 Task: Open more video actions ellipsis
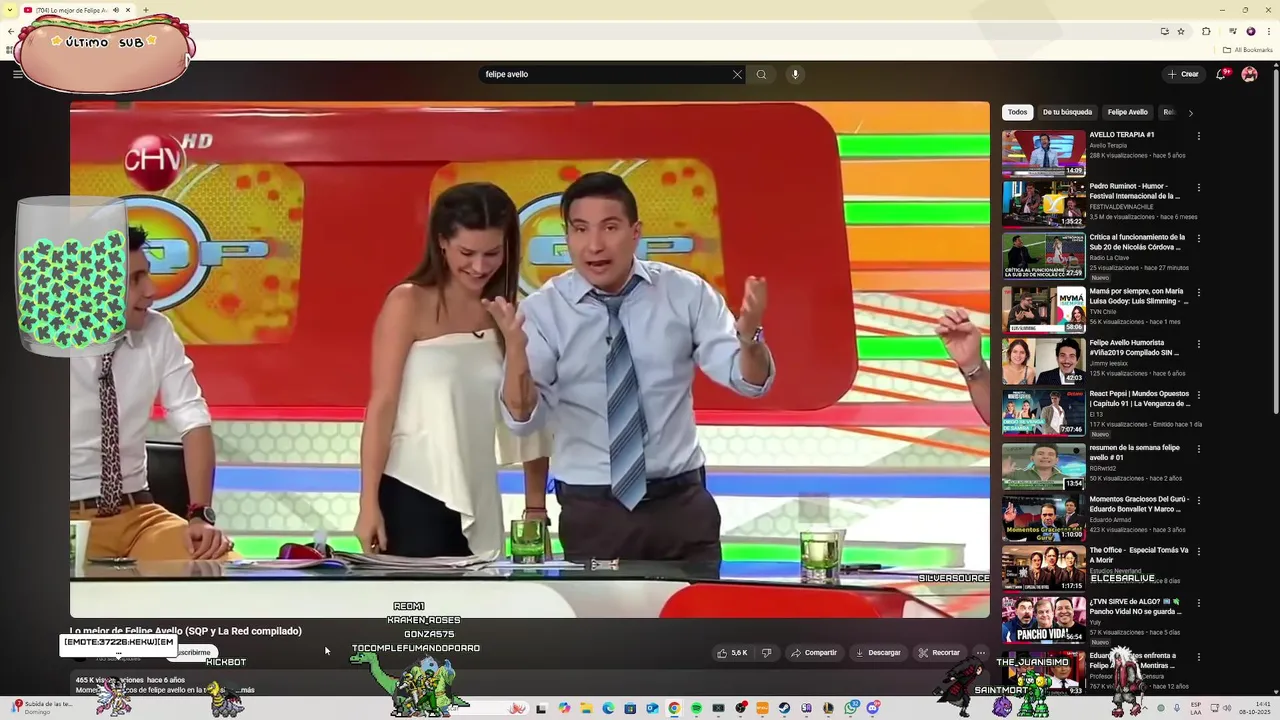coord(980,653)
